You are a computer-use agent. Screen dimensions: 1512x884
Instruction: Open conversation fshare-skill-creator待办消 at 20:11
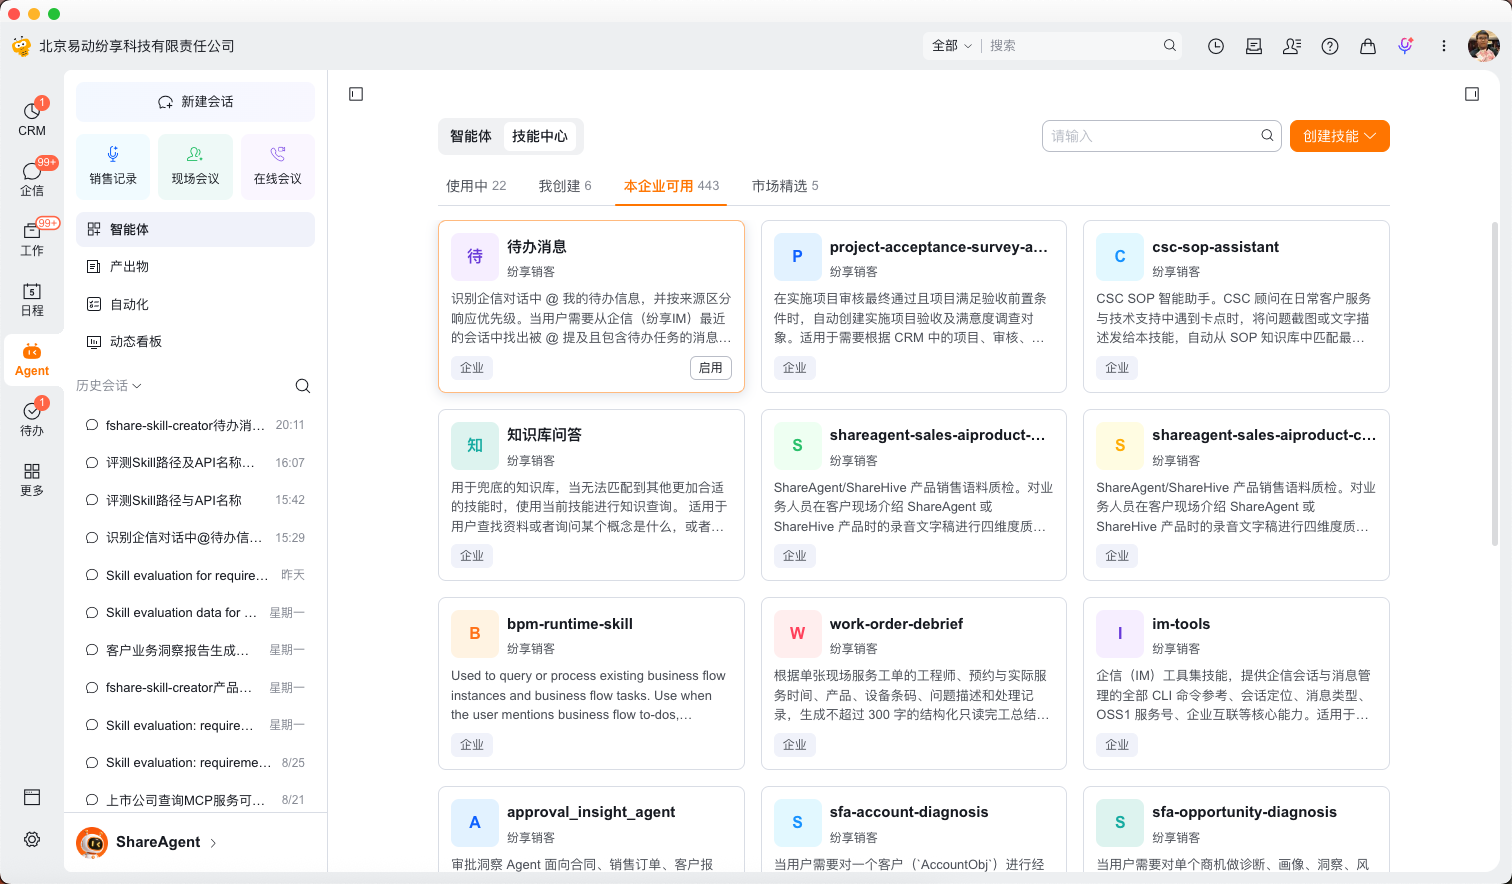(195, 425)
